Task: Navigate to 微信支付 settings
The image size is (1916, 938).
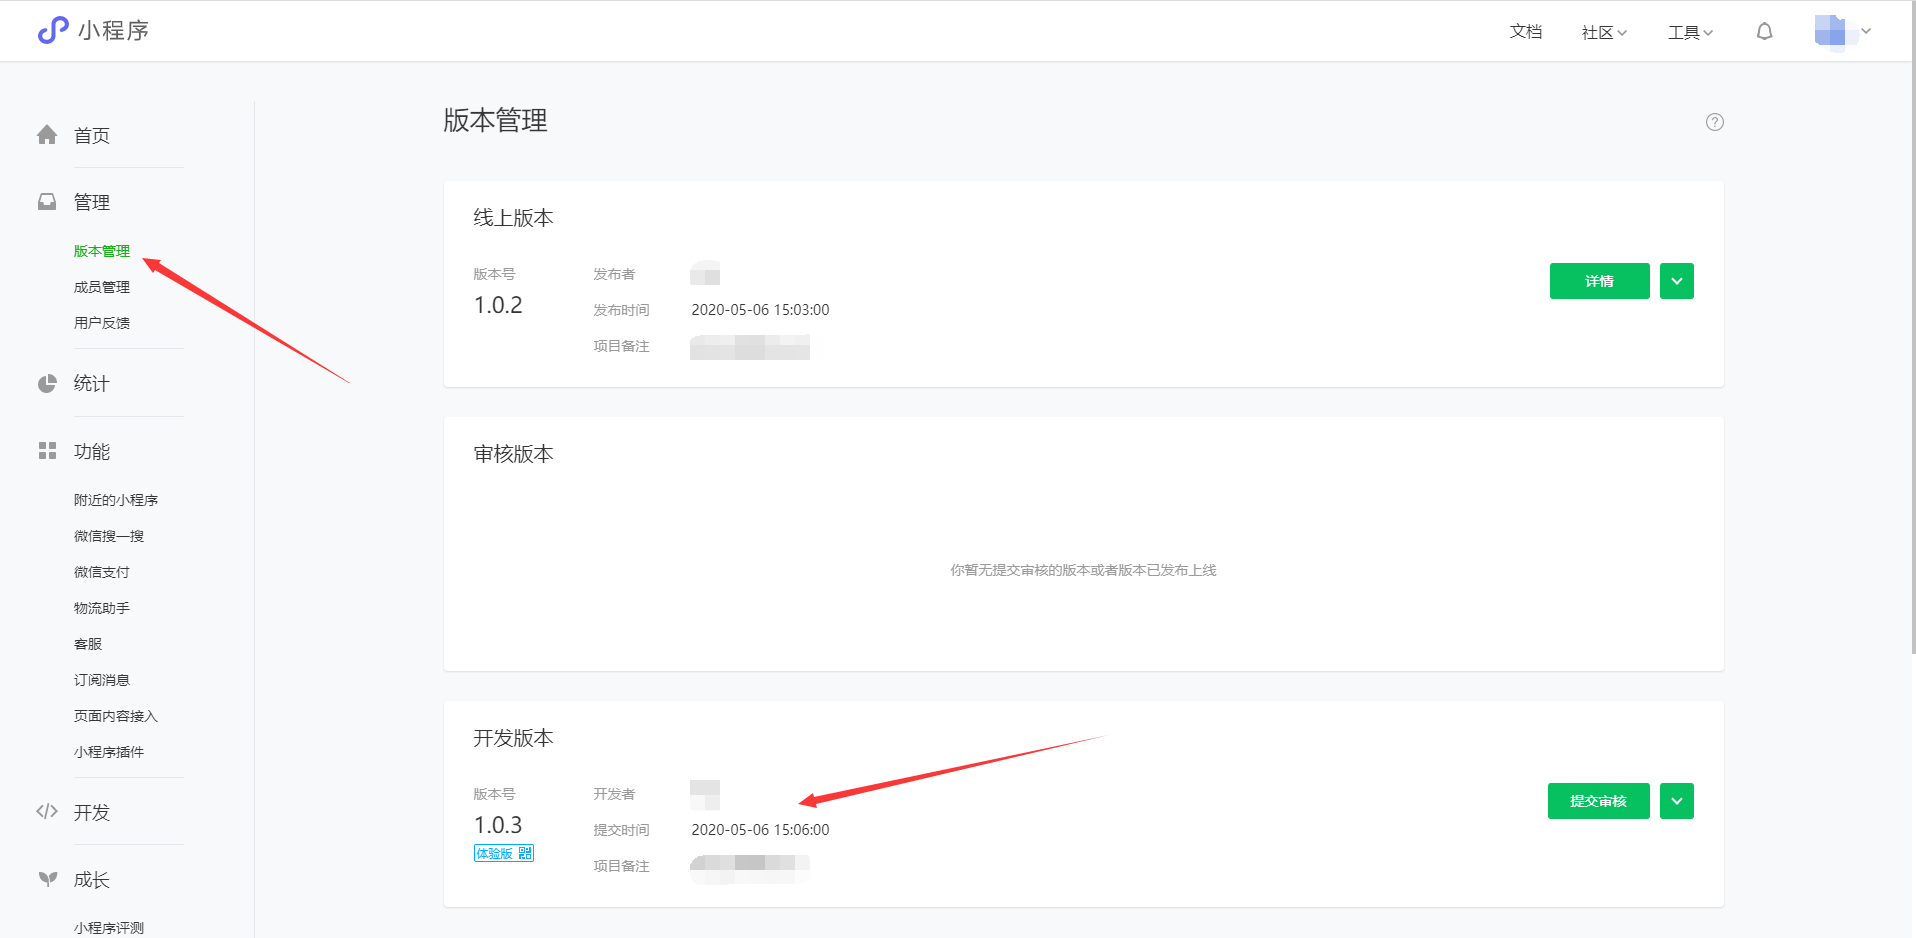Action: 100,571
